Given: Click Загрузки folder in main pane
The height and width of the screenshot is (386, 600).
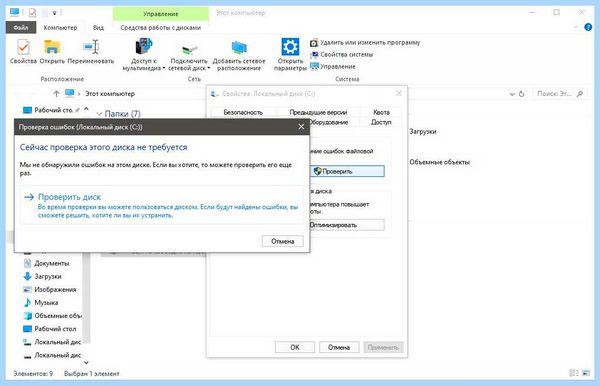Looking at the screenshot, I should [x=423, y=131].
